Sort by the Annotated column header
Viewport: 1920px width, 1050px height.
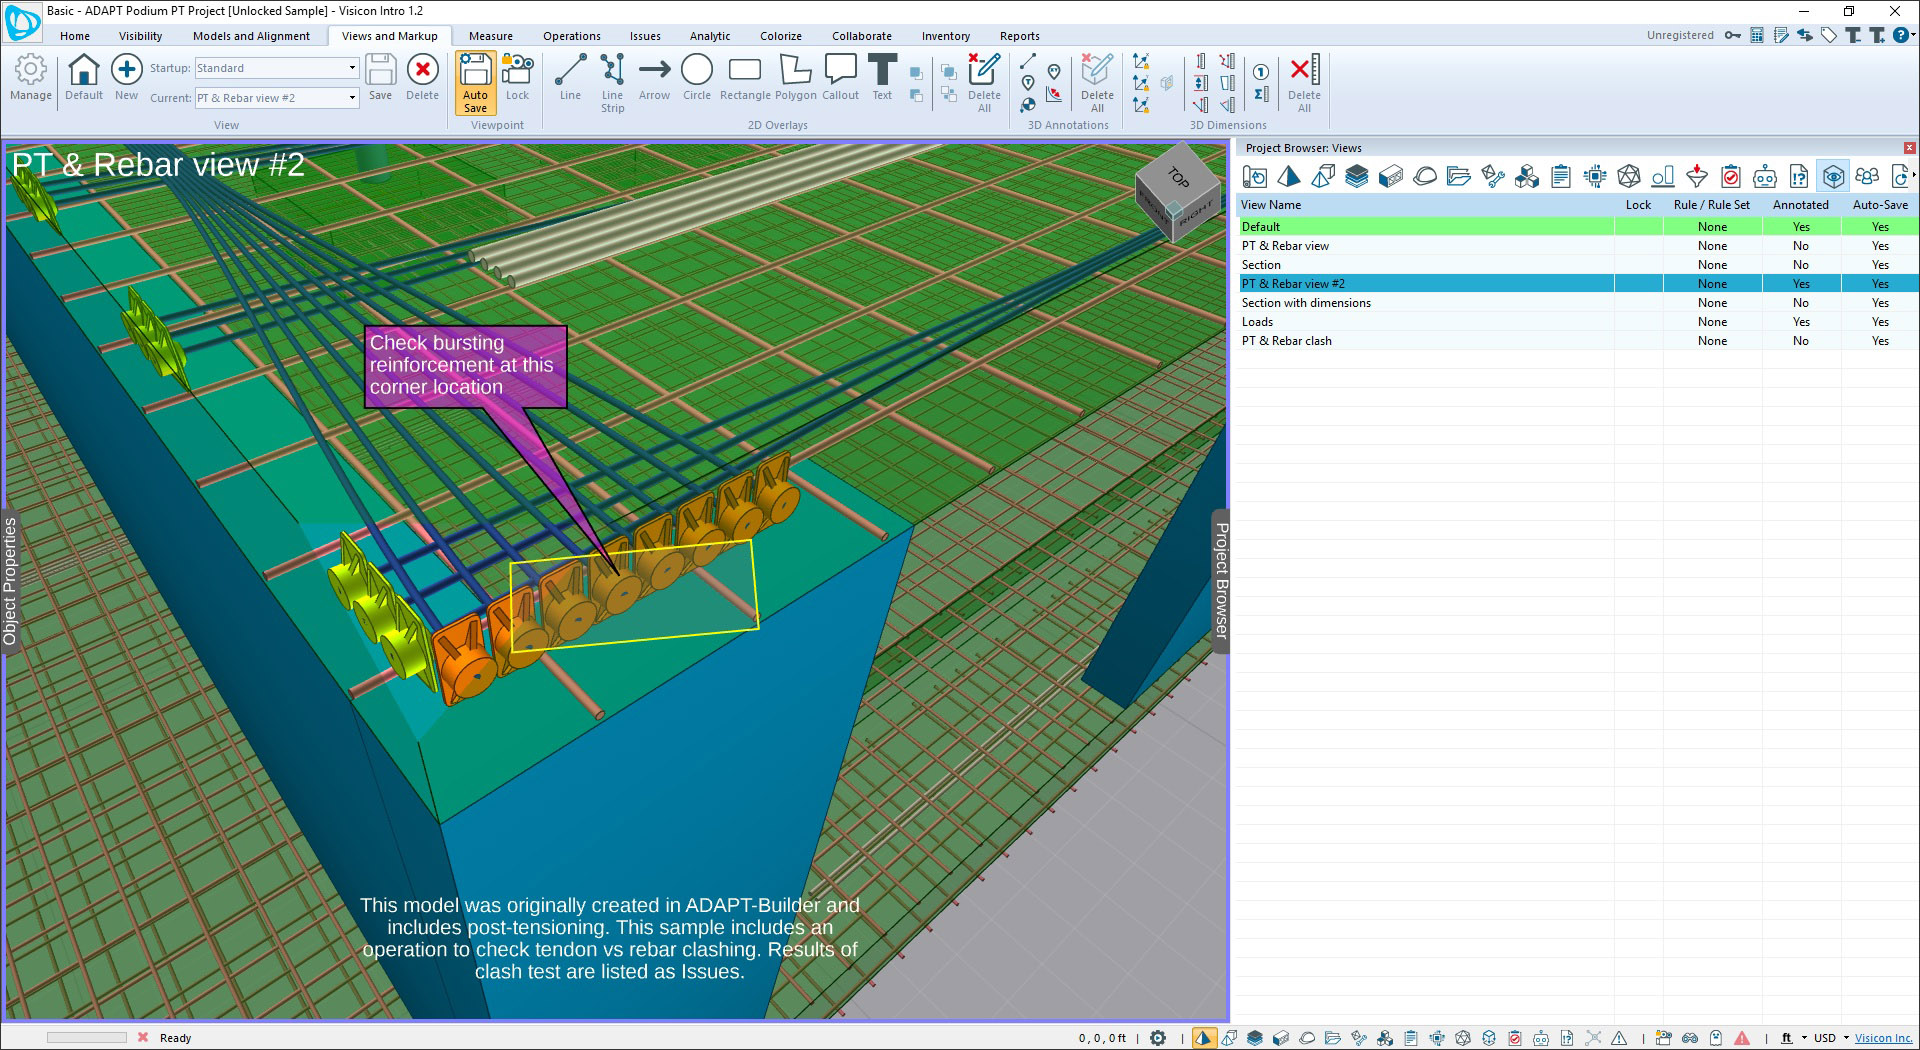pyautogui.click(x=1800, y=205)
